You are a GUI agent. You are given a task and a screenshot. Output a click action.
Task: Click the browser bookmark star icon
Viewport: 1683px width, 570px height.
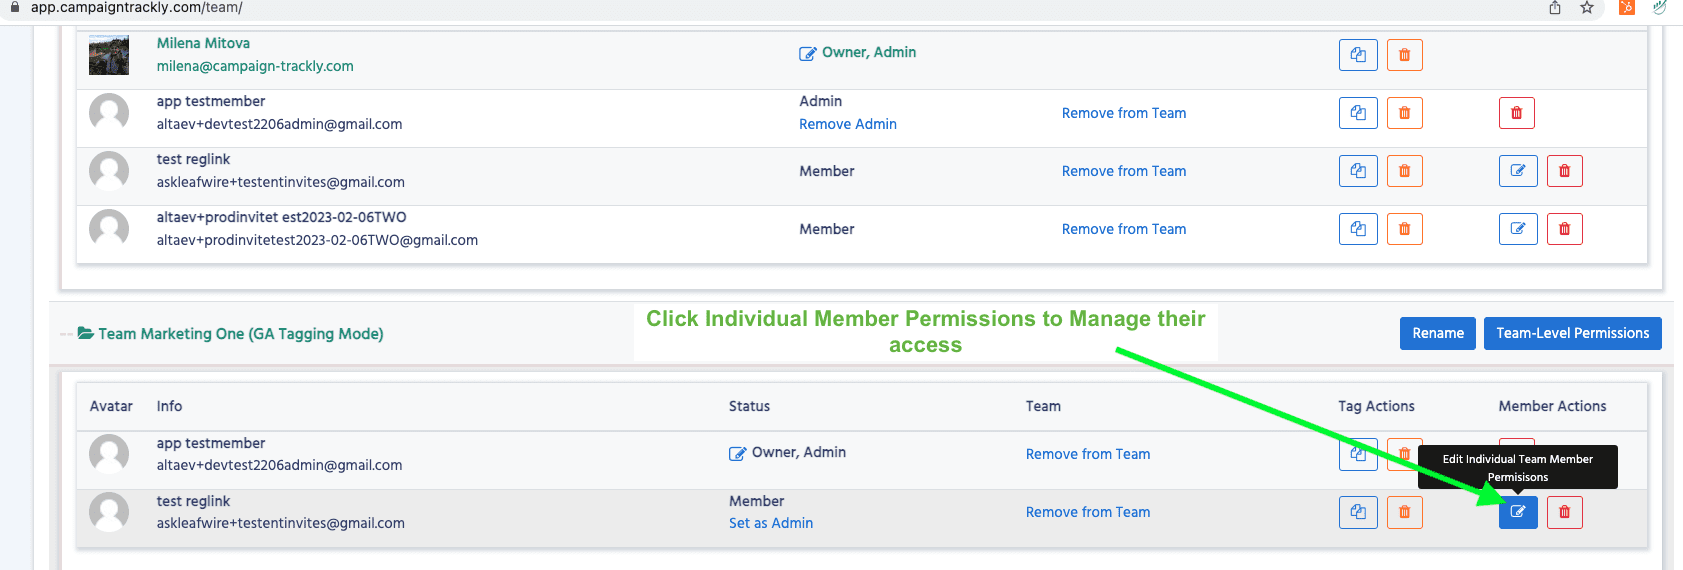(1587, 8)
